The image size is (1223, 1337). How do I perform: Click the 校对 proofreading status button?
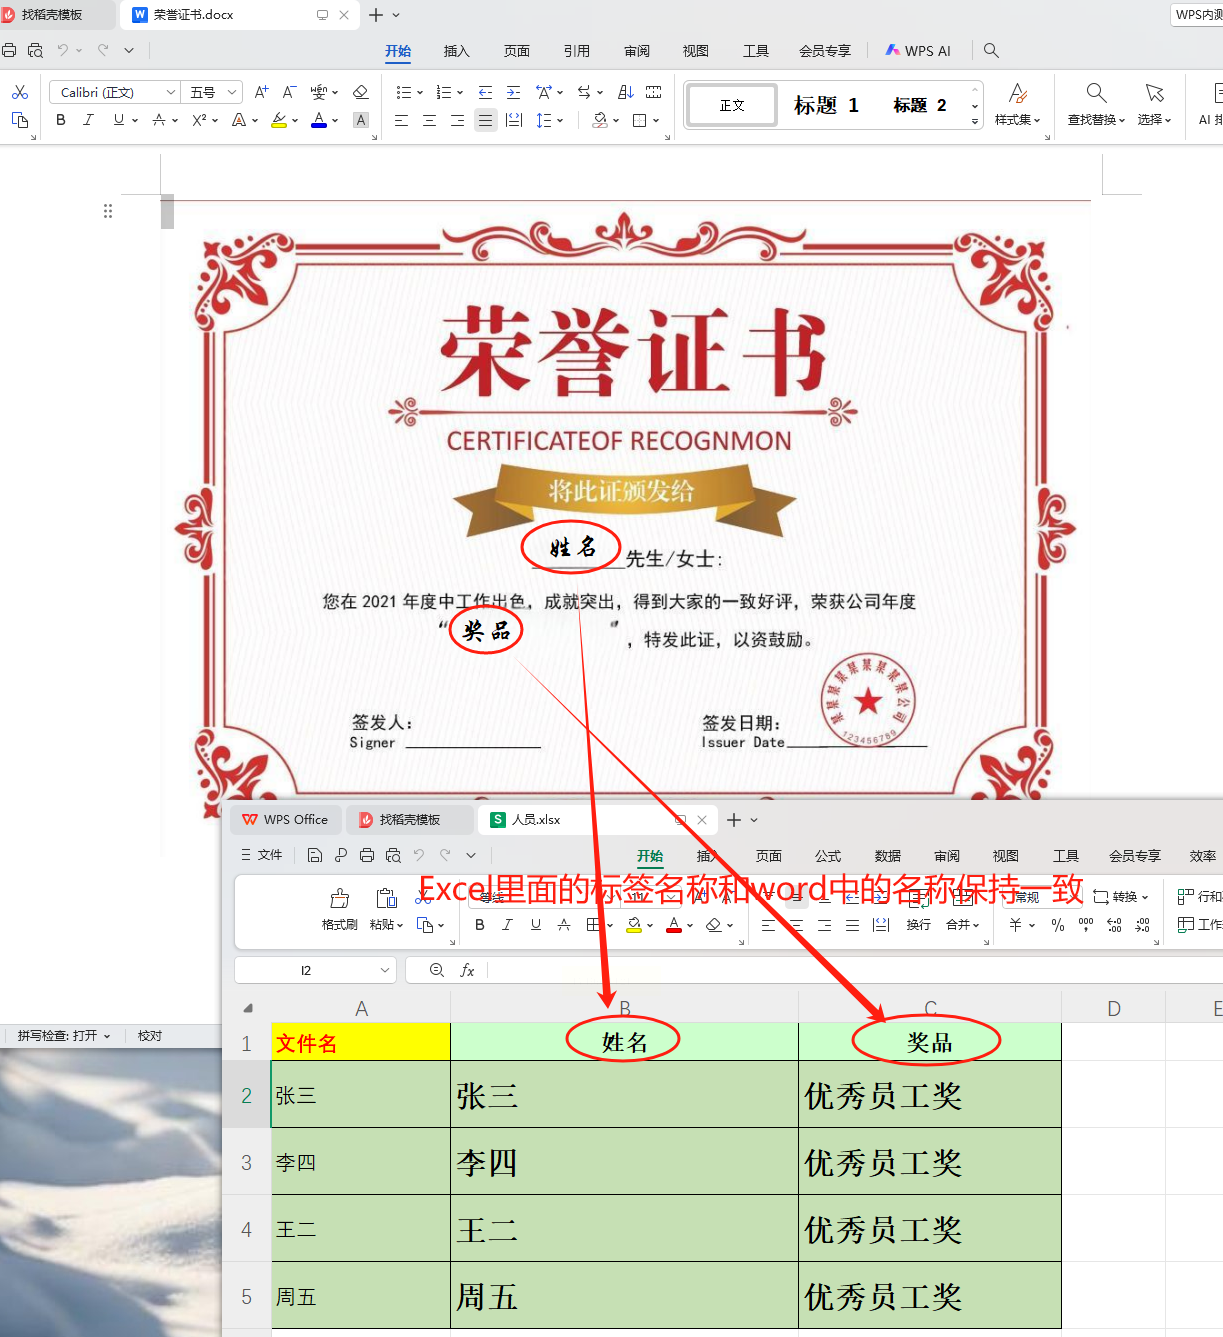pos(150,1036)
